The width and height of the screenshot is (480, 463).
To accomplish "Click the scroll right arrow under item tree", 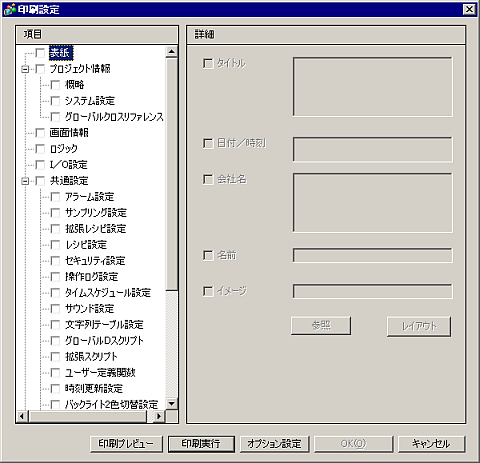I will coord(159,416).
